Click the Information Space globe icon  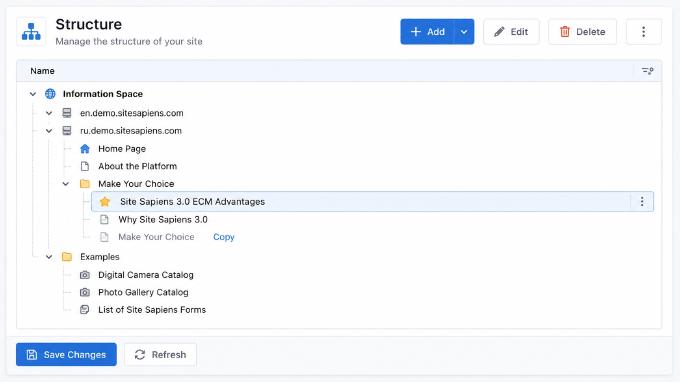pos(50,94)
